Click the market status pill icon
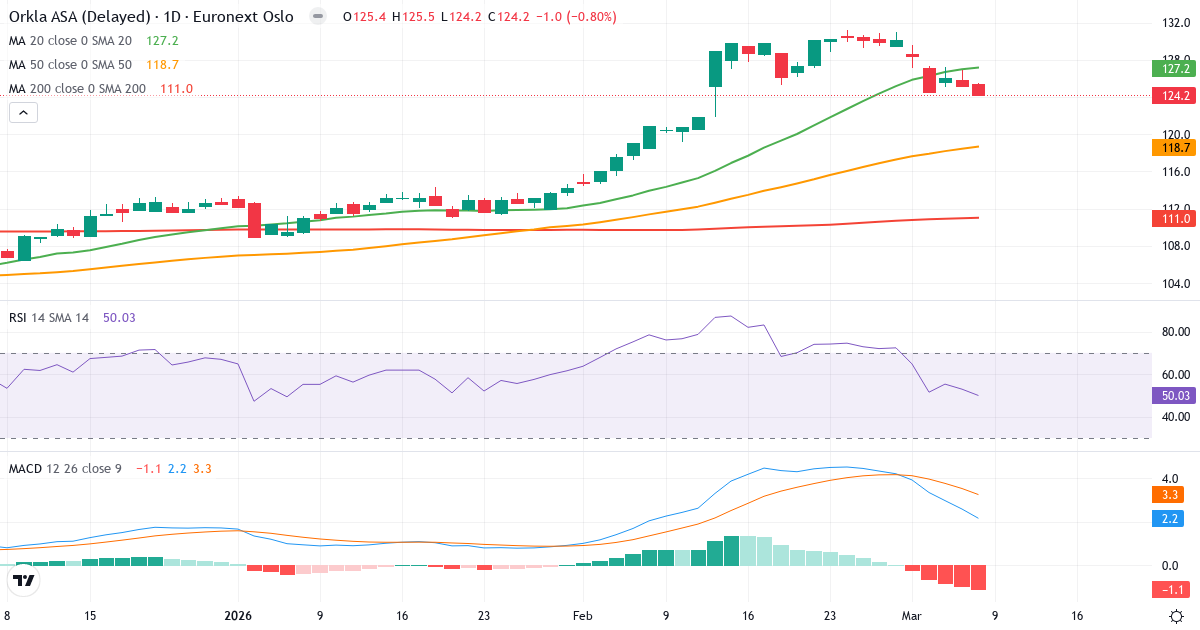The width and height of the screenshot is (1200, 630). (x=318, y=17)
